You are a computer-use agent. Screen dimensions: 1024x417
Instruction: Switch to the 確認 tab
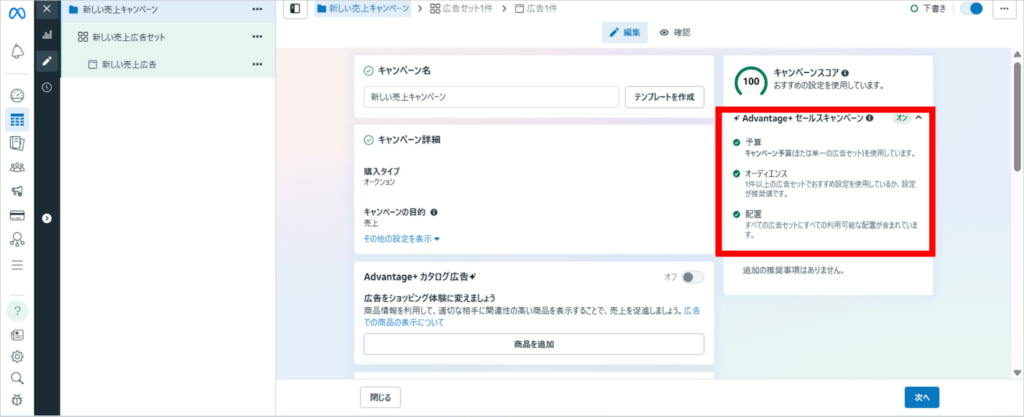675,33
